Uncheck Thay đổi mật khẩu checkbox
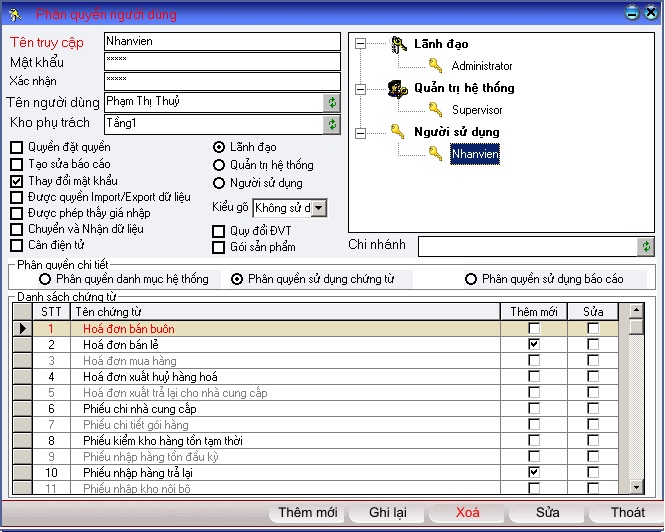The height and width of the screenshot is (532, 666). (x=17, y=182)
